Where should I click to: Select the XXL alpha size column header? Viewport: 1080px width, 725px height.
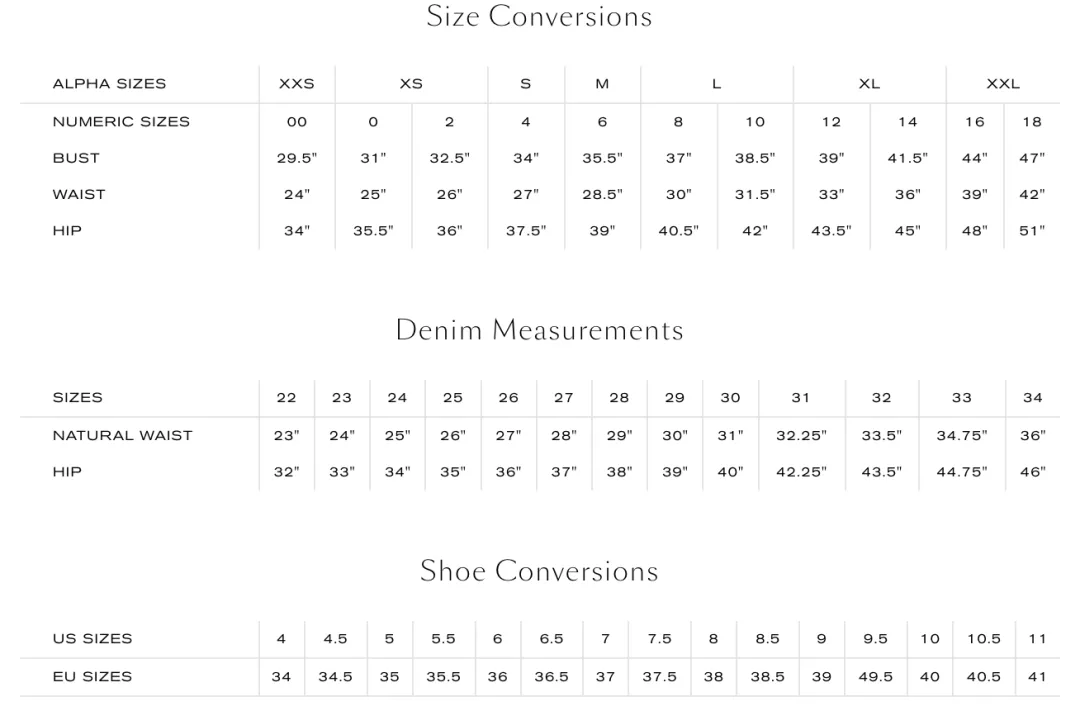(x=1003, y=84)
